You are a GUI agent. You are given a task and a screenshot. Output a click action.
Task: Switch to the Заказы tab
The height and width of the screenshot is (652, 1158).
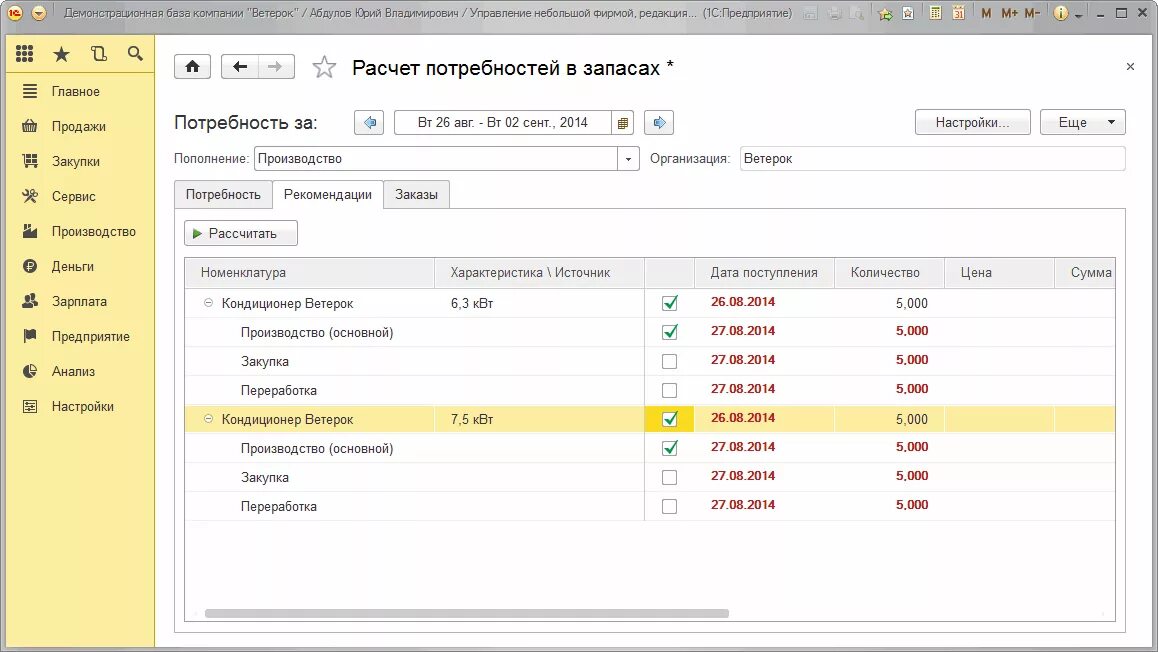417,194
